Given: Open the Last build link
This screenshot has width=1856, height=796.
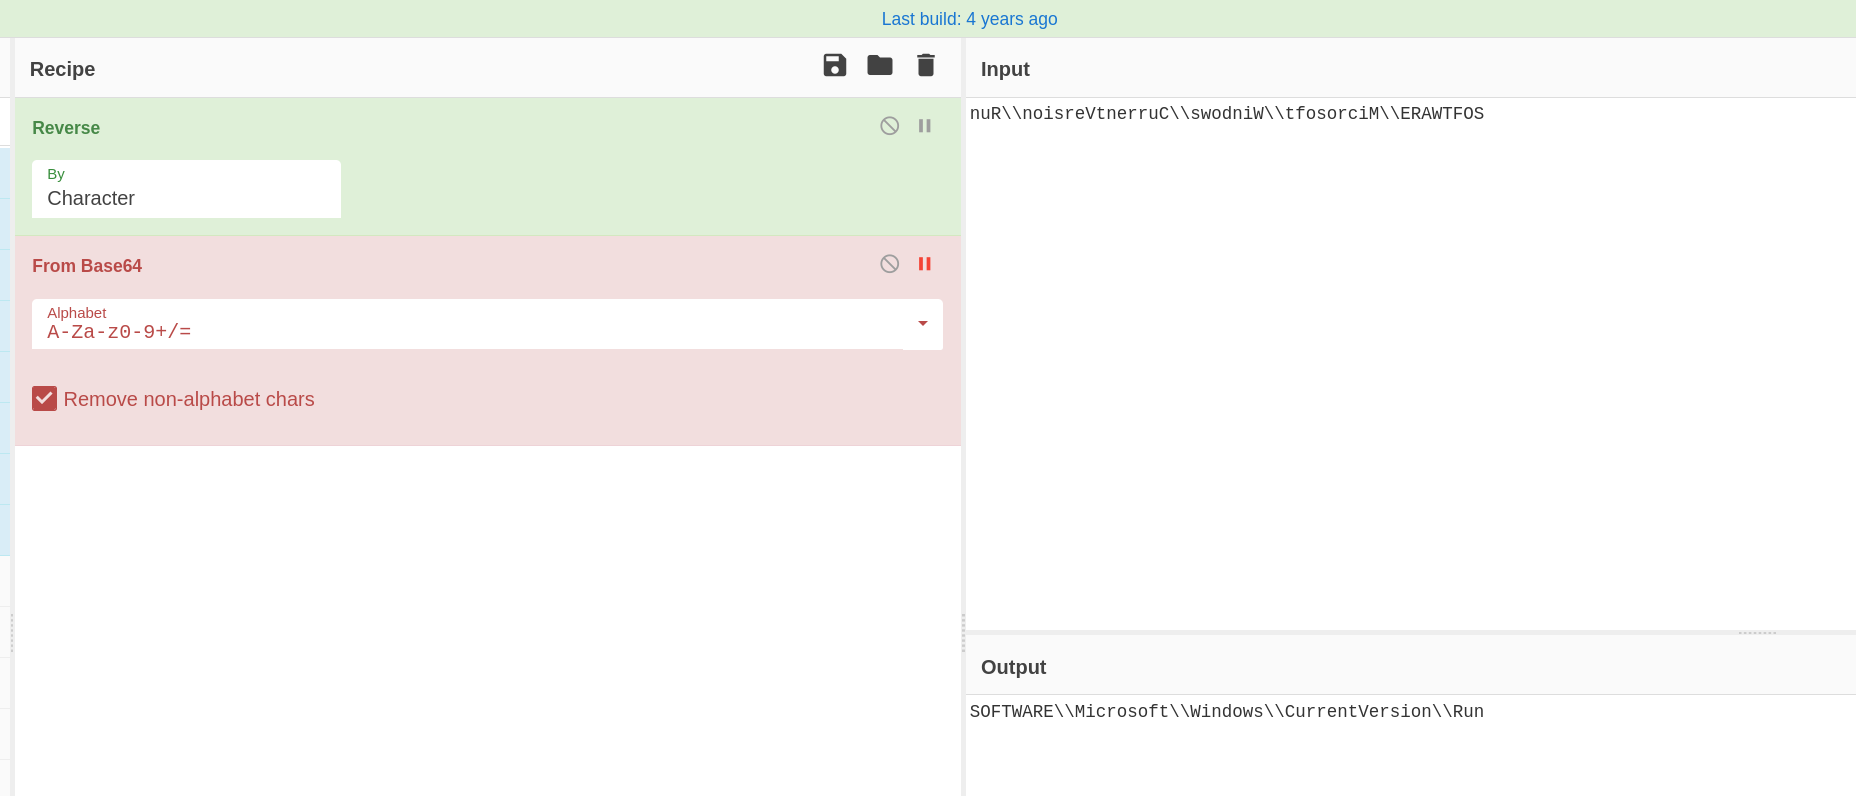Looking at the screenshot, I should (968, 19).
